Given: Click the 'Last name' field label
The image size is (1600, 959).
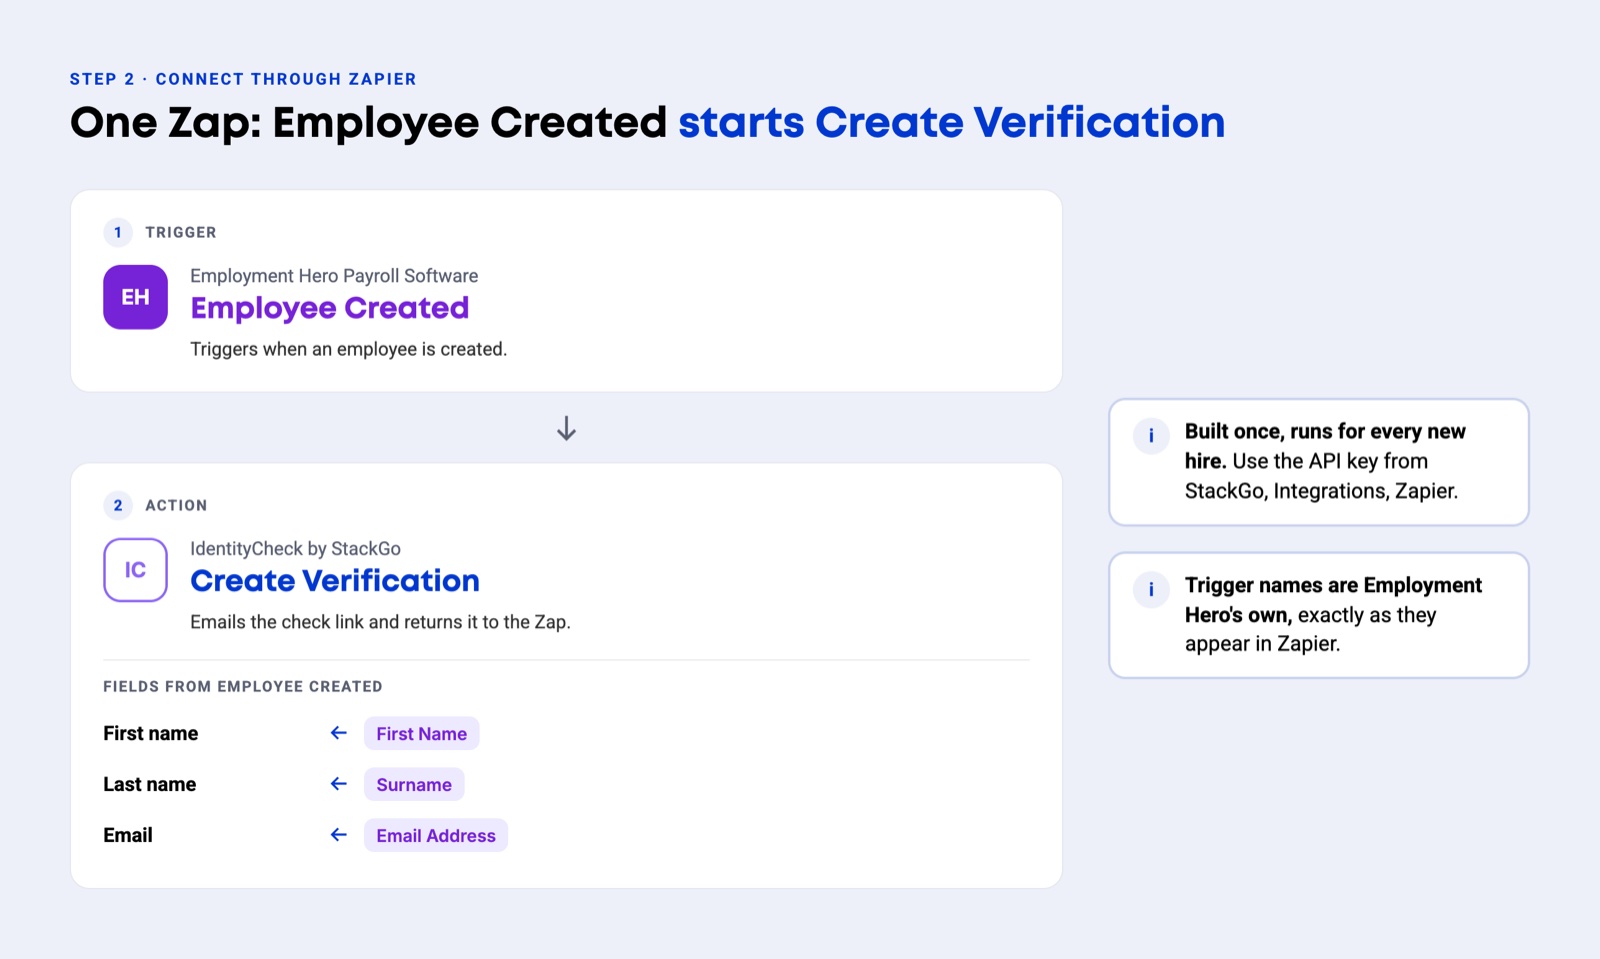Looking at the screenshot, I should click(150, 784).
